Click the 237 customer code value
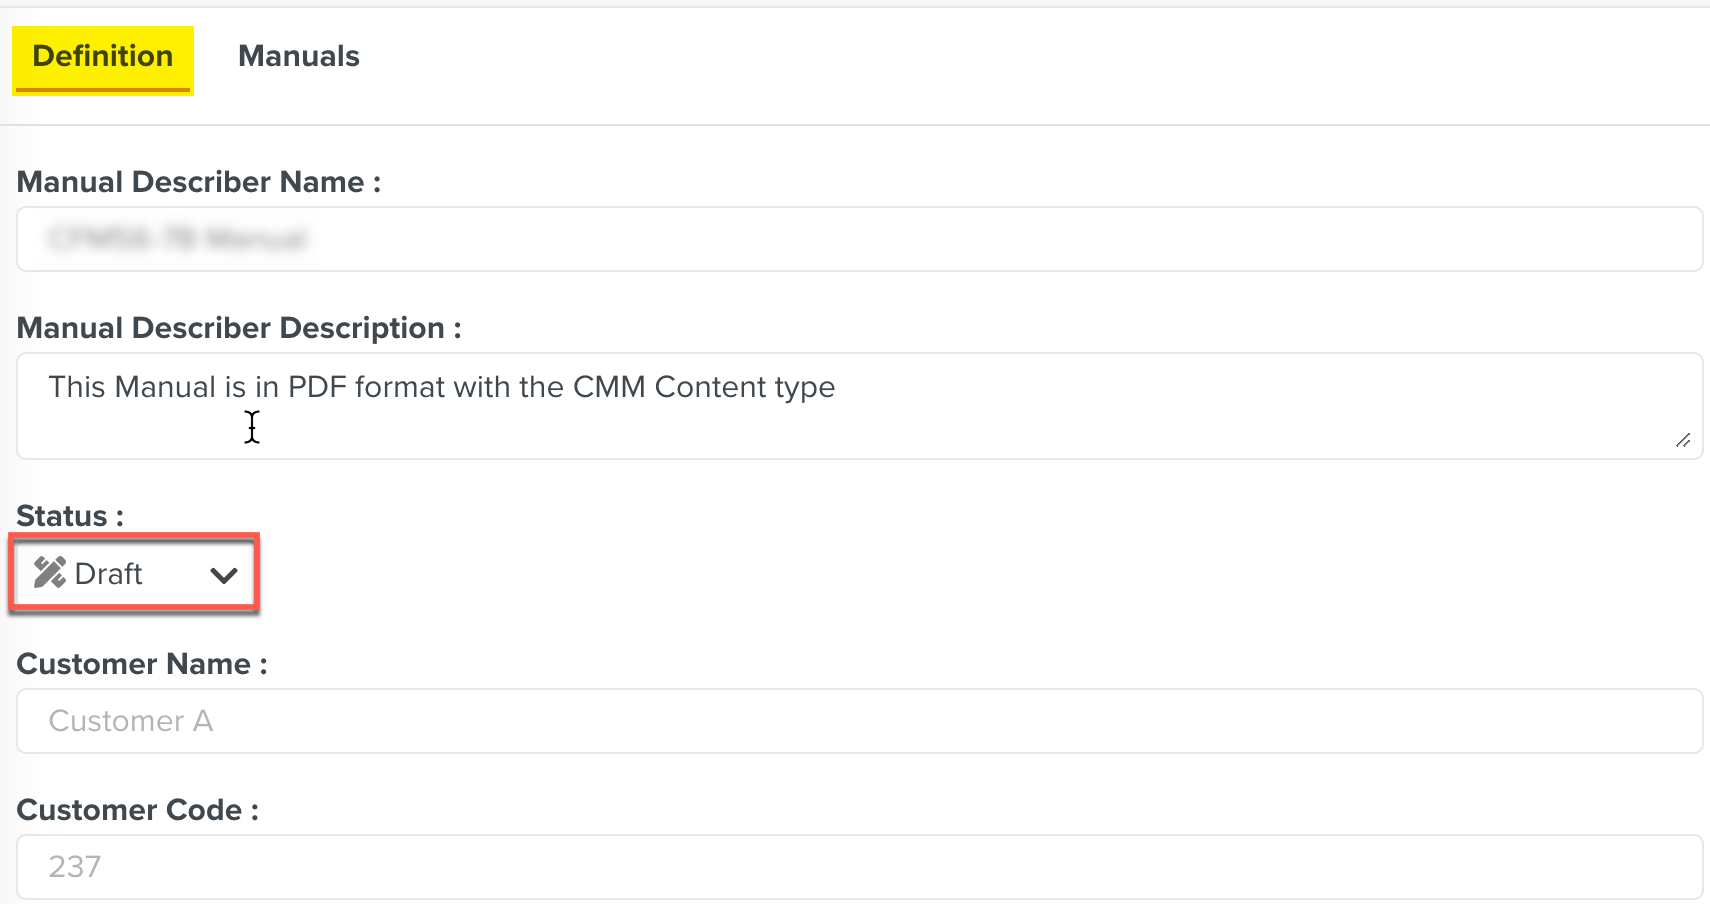 coord(75,867)
